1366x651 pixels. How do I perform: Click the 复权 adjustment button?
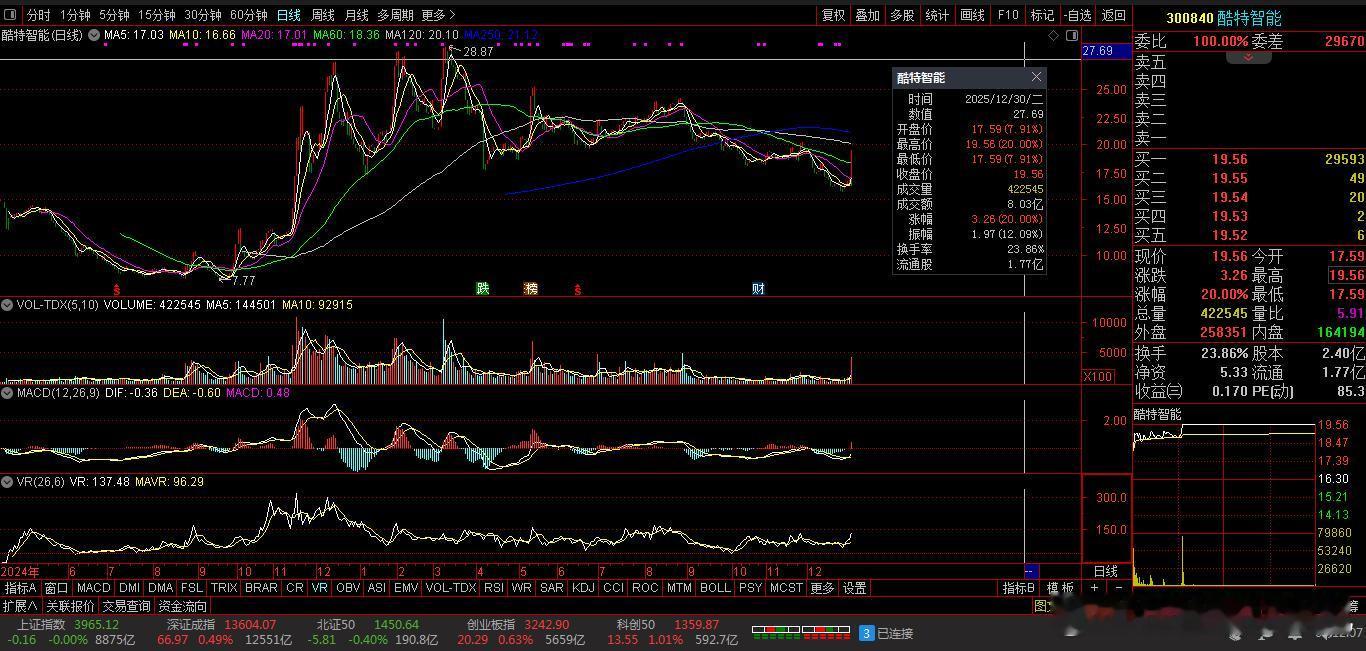coord(833,15)
